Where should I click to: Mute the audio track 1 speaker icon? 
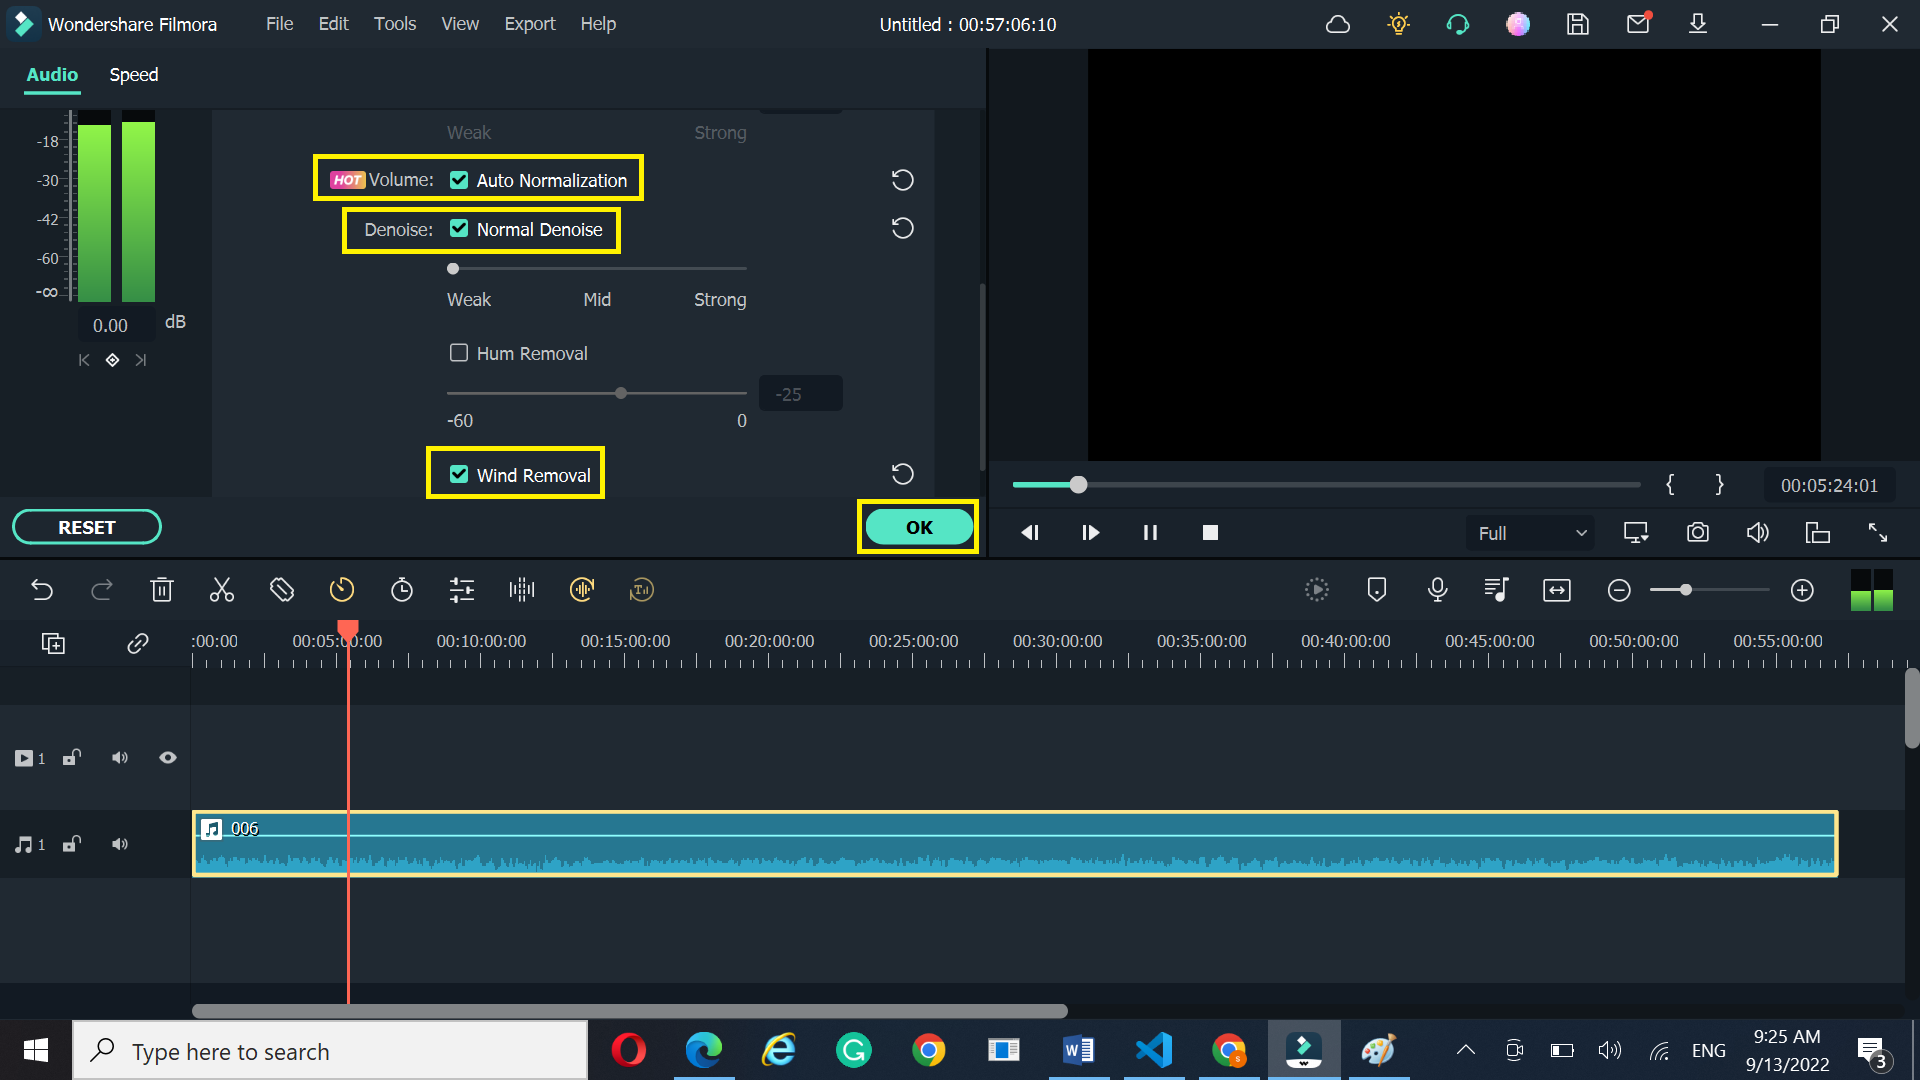[x=119, y=844]
